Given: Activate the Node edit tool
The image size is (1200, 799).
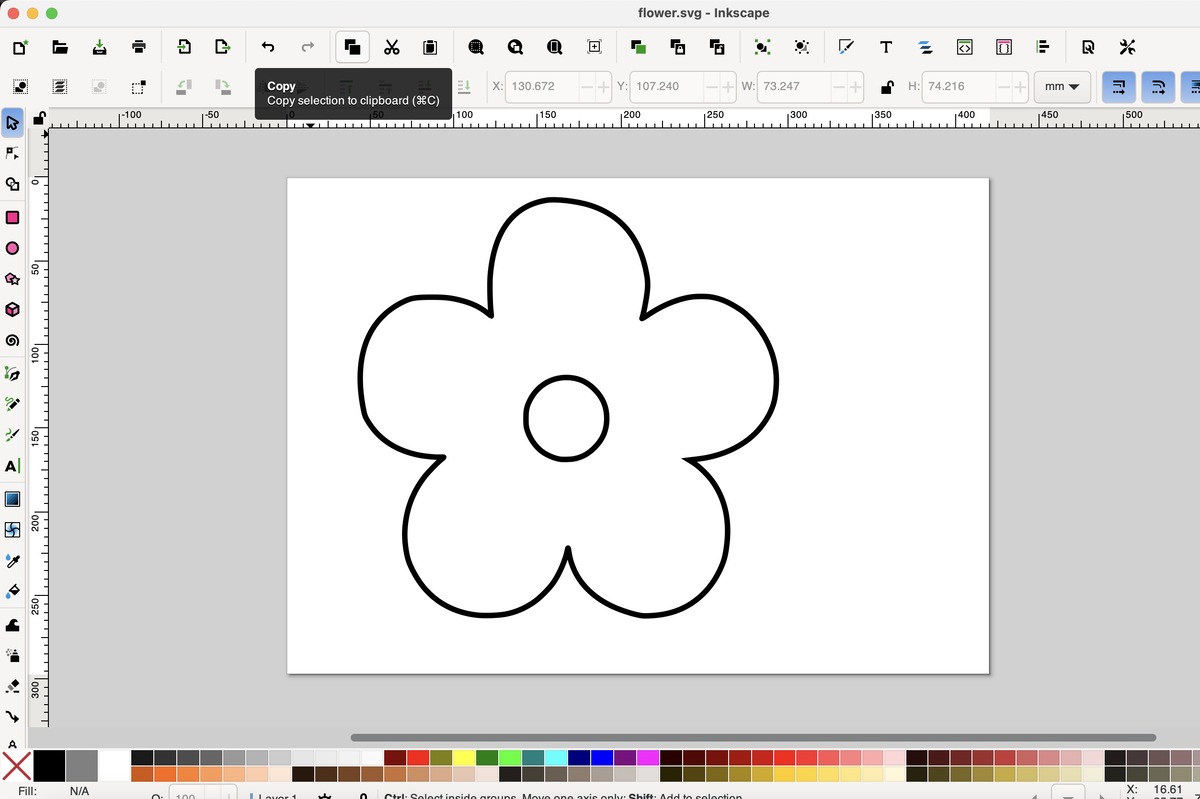Looking at the screenshot, I should (13, 154).
